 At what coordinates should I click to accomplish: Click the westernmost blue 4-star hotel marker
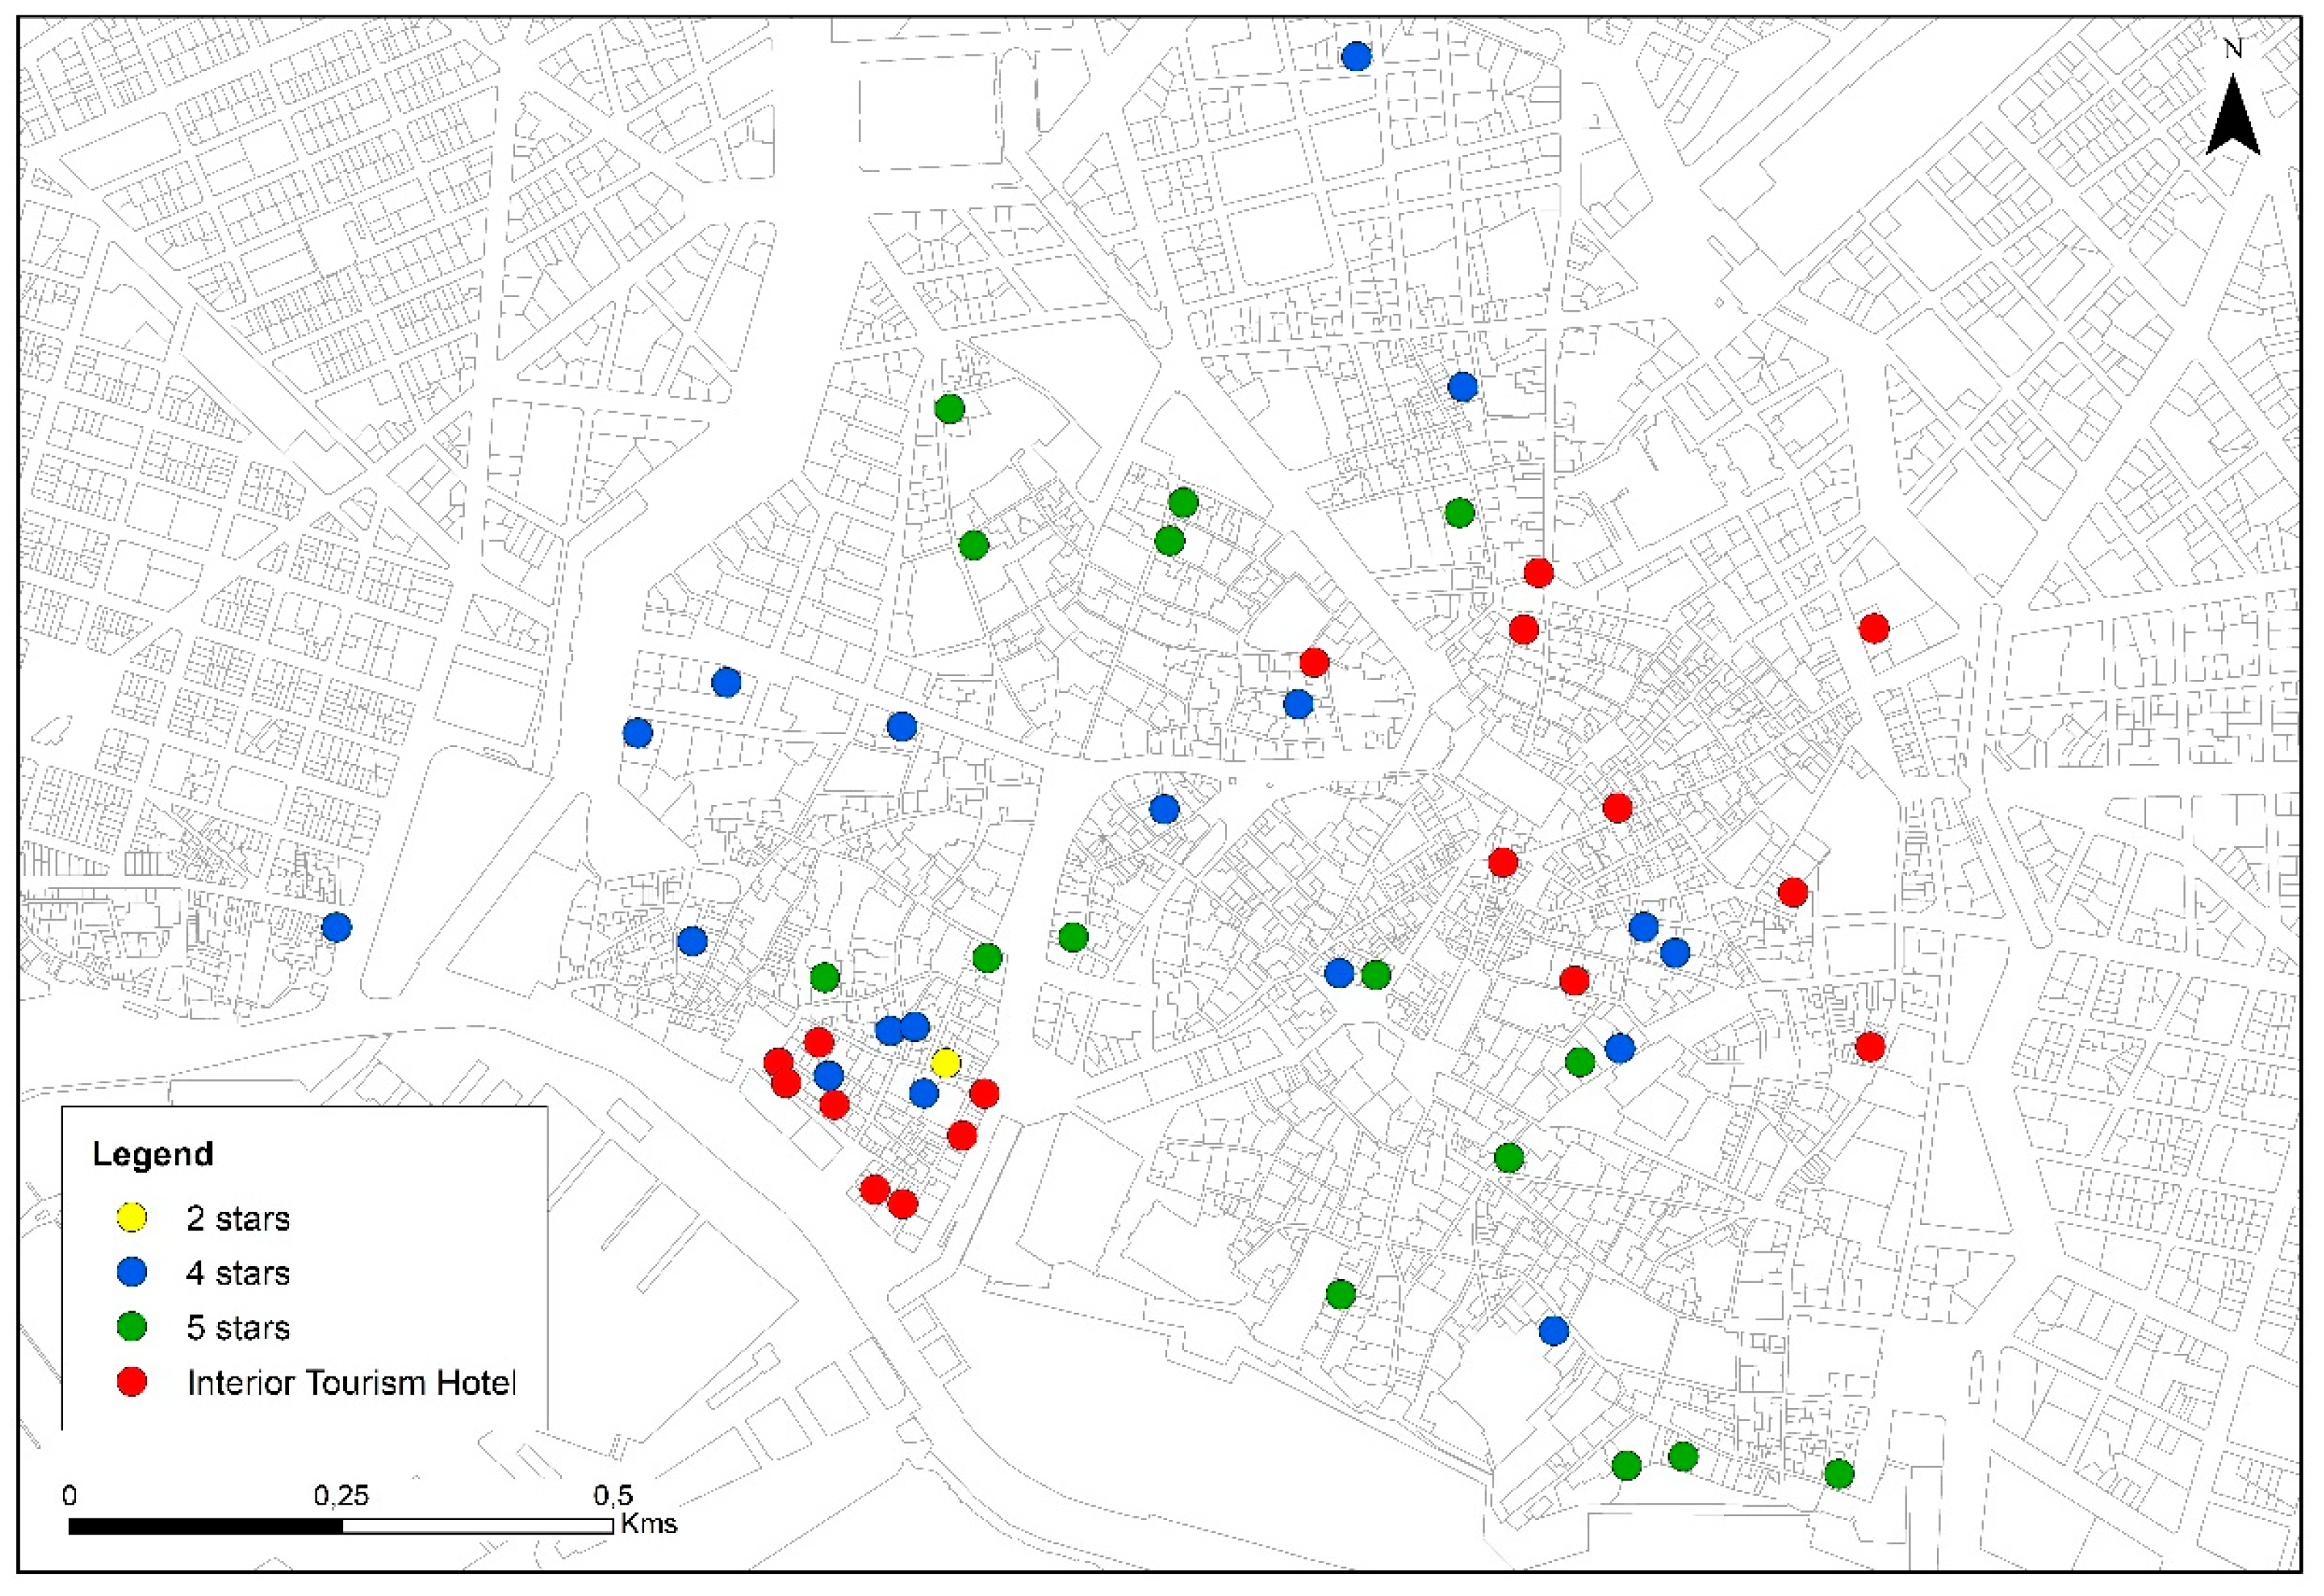click(337, 927)
